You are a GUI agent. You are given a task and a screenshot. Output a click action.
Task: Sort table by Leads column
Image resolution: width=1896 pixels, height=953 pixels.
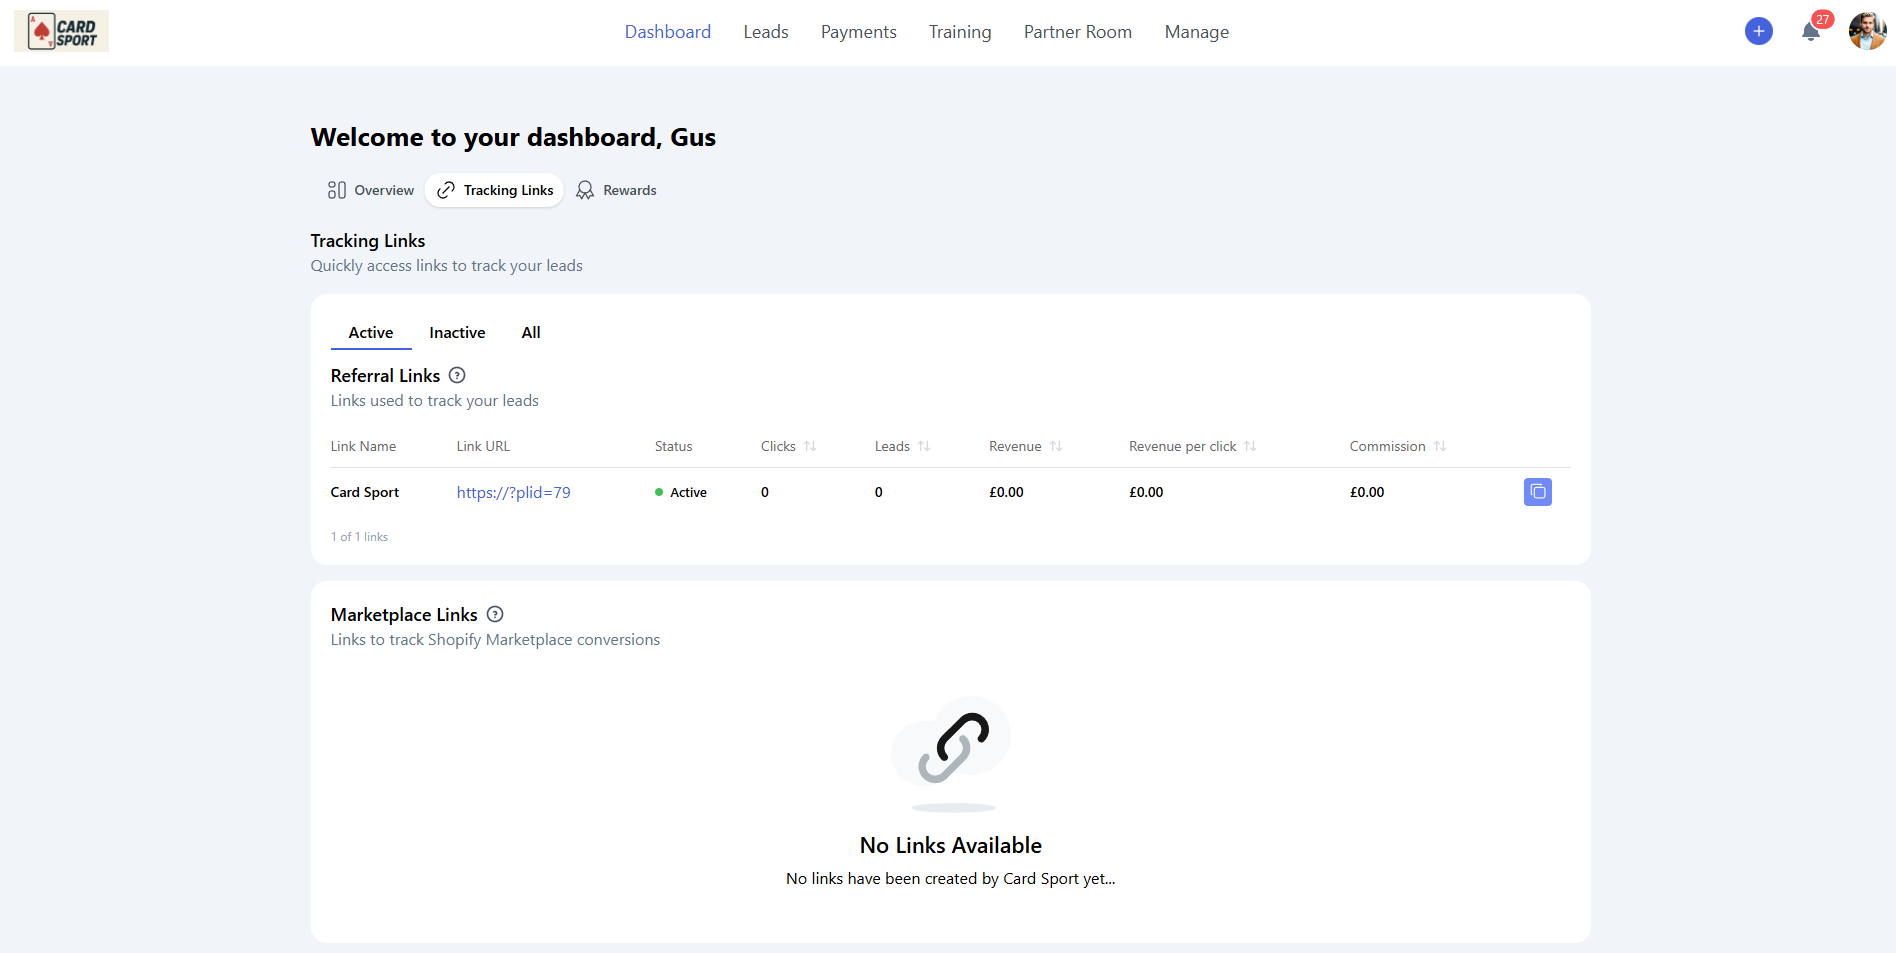(924, 447)
